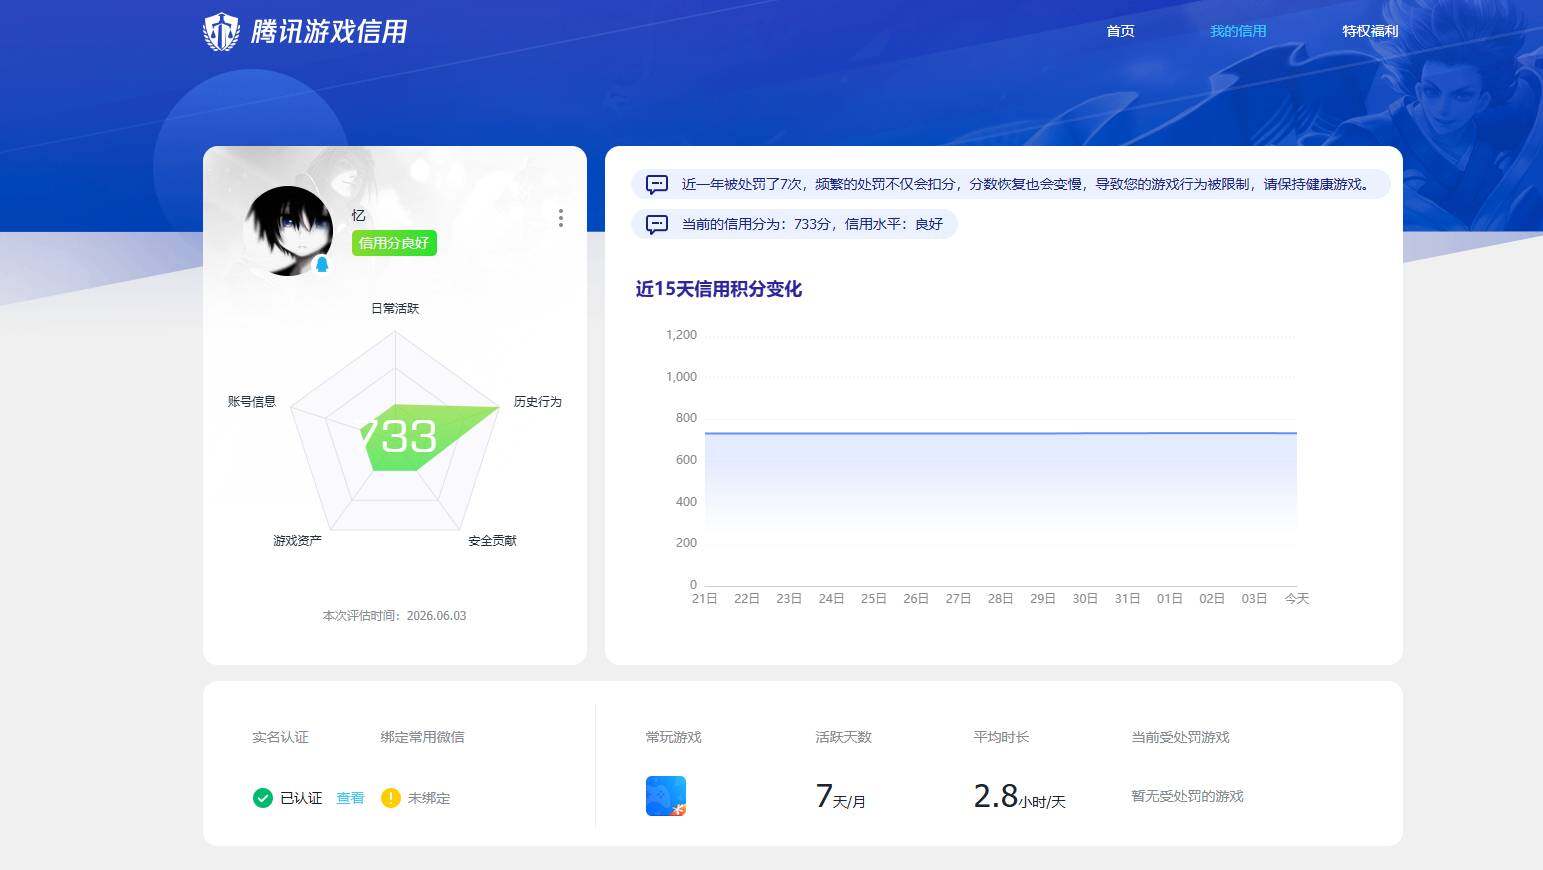Click the 800 y-axis value
Image resolution: width=1543 pixels, height=870 pixels.
(686, 418)
